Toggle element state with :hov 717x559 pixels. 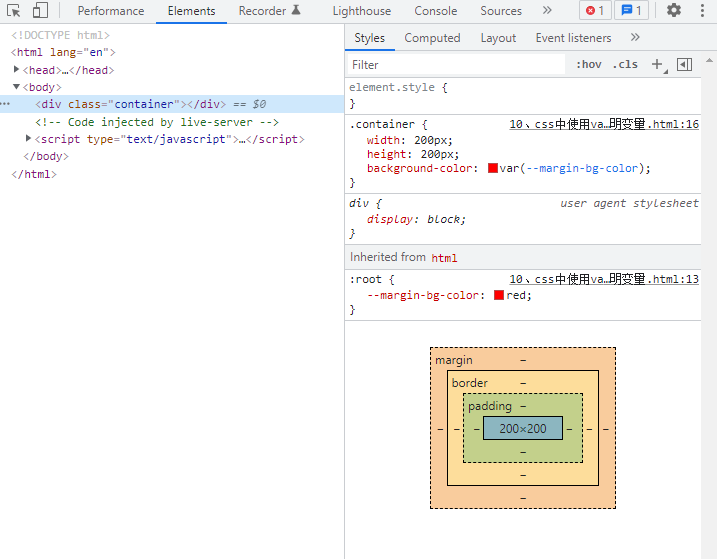(x=589, y=64)
